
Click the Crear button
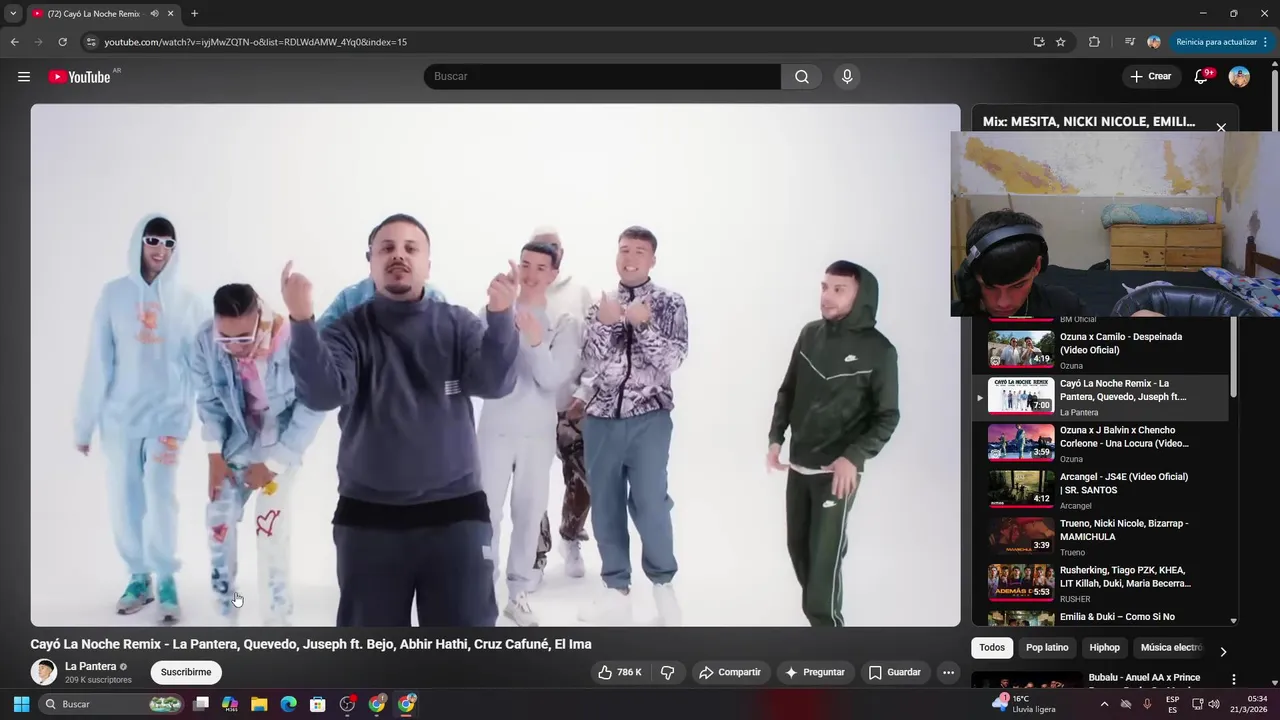click(x=1151, y=77)
